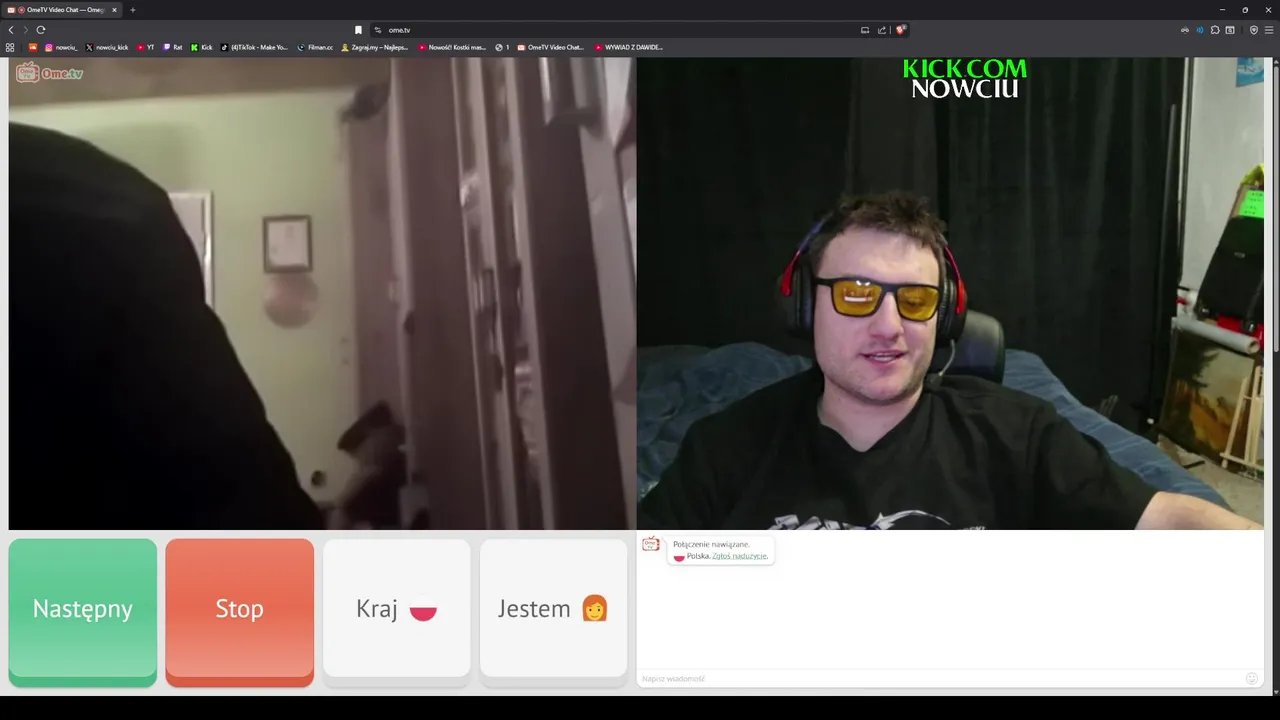Click the red Stop button
Screen dimensions: 1280x720
point(239,611)
